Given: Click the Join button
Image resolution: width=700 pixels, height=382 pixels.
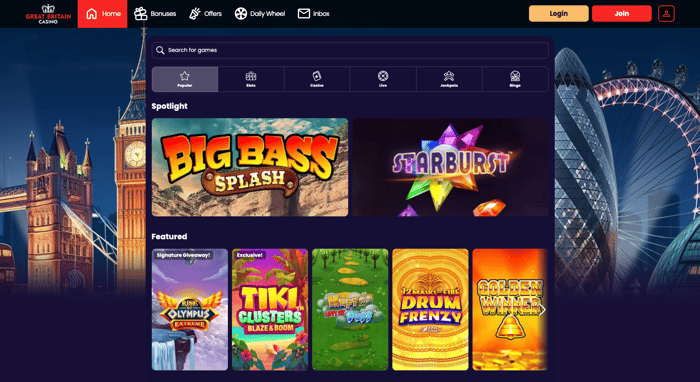Looking at the screenshot, I should coord(621,13).
